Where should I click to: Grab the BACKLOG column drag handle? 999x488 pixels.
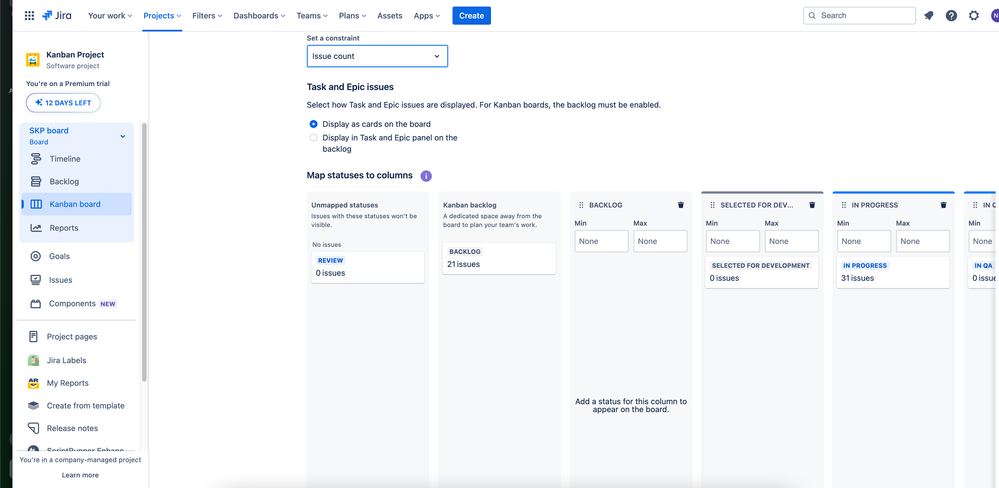581,205
